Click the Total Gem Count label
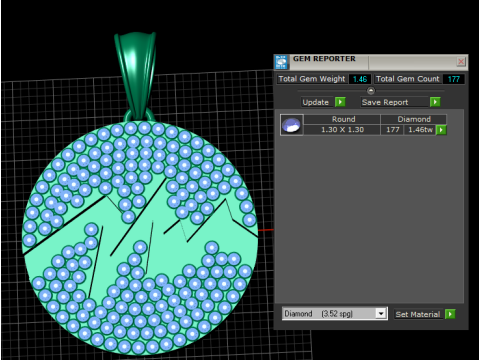Viewport: 480px width, 360px height. tap(407, 79)
